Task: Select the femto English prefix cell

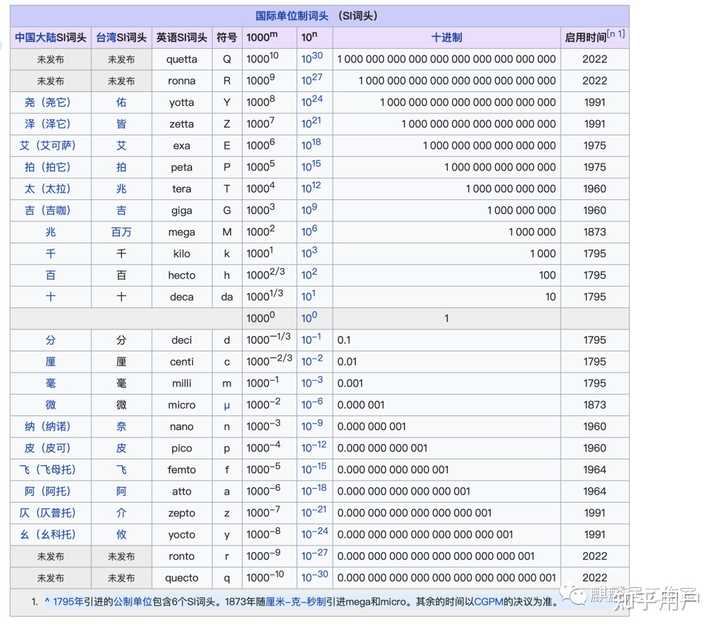Action: (x=182, y=470)
